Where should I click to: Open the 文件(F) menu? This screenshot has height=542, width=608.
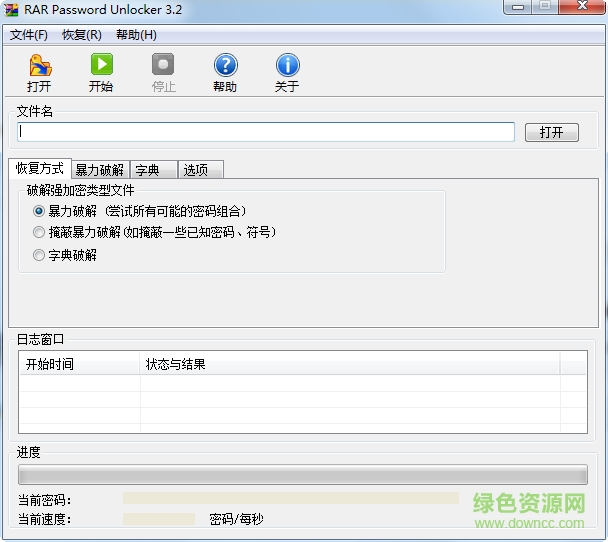(29, 35)
